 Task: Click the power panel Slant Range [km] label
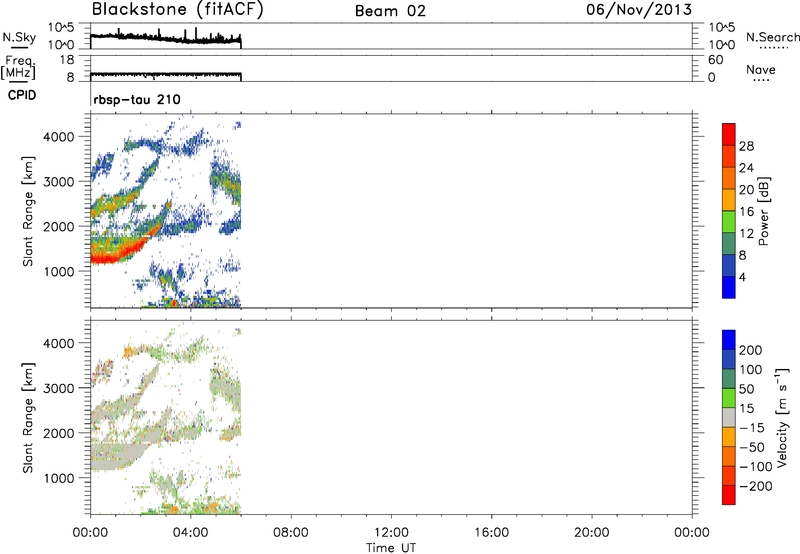coord(28,211)
